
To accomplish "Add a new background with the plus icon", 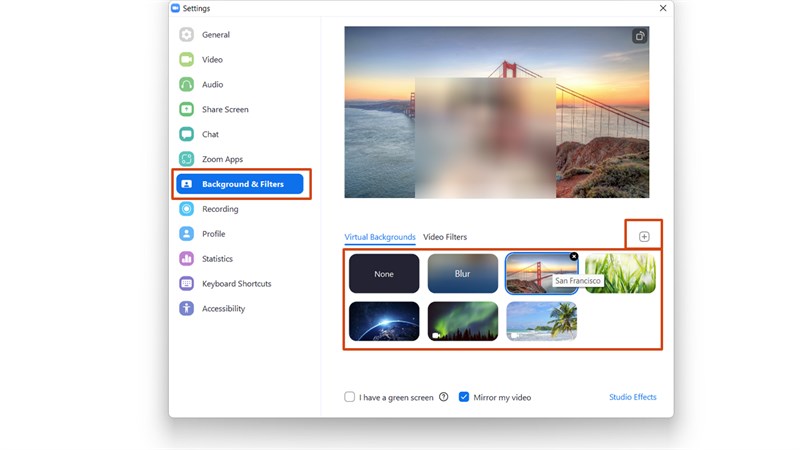I will point(644,237).
